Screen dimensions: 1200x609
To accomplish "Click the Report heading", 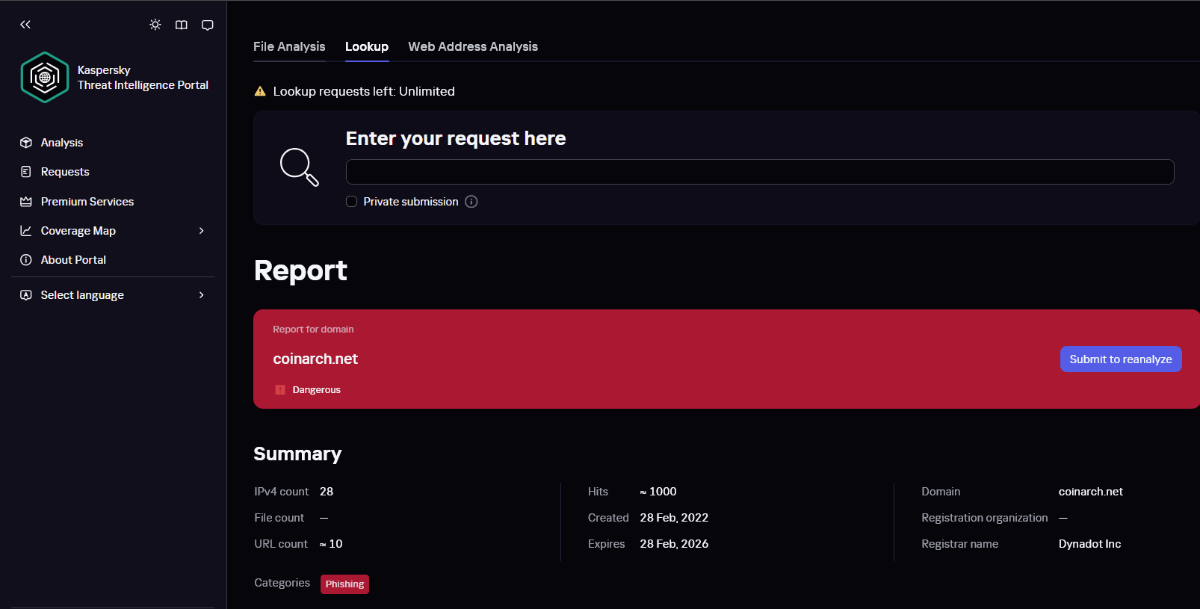I will tap(300, 270).
